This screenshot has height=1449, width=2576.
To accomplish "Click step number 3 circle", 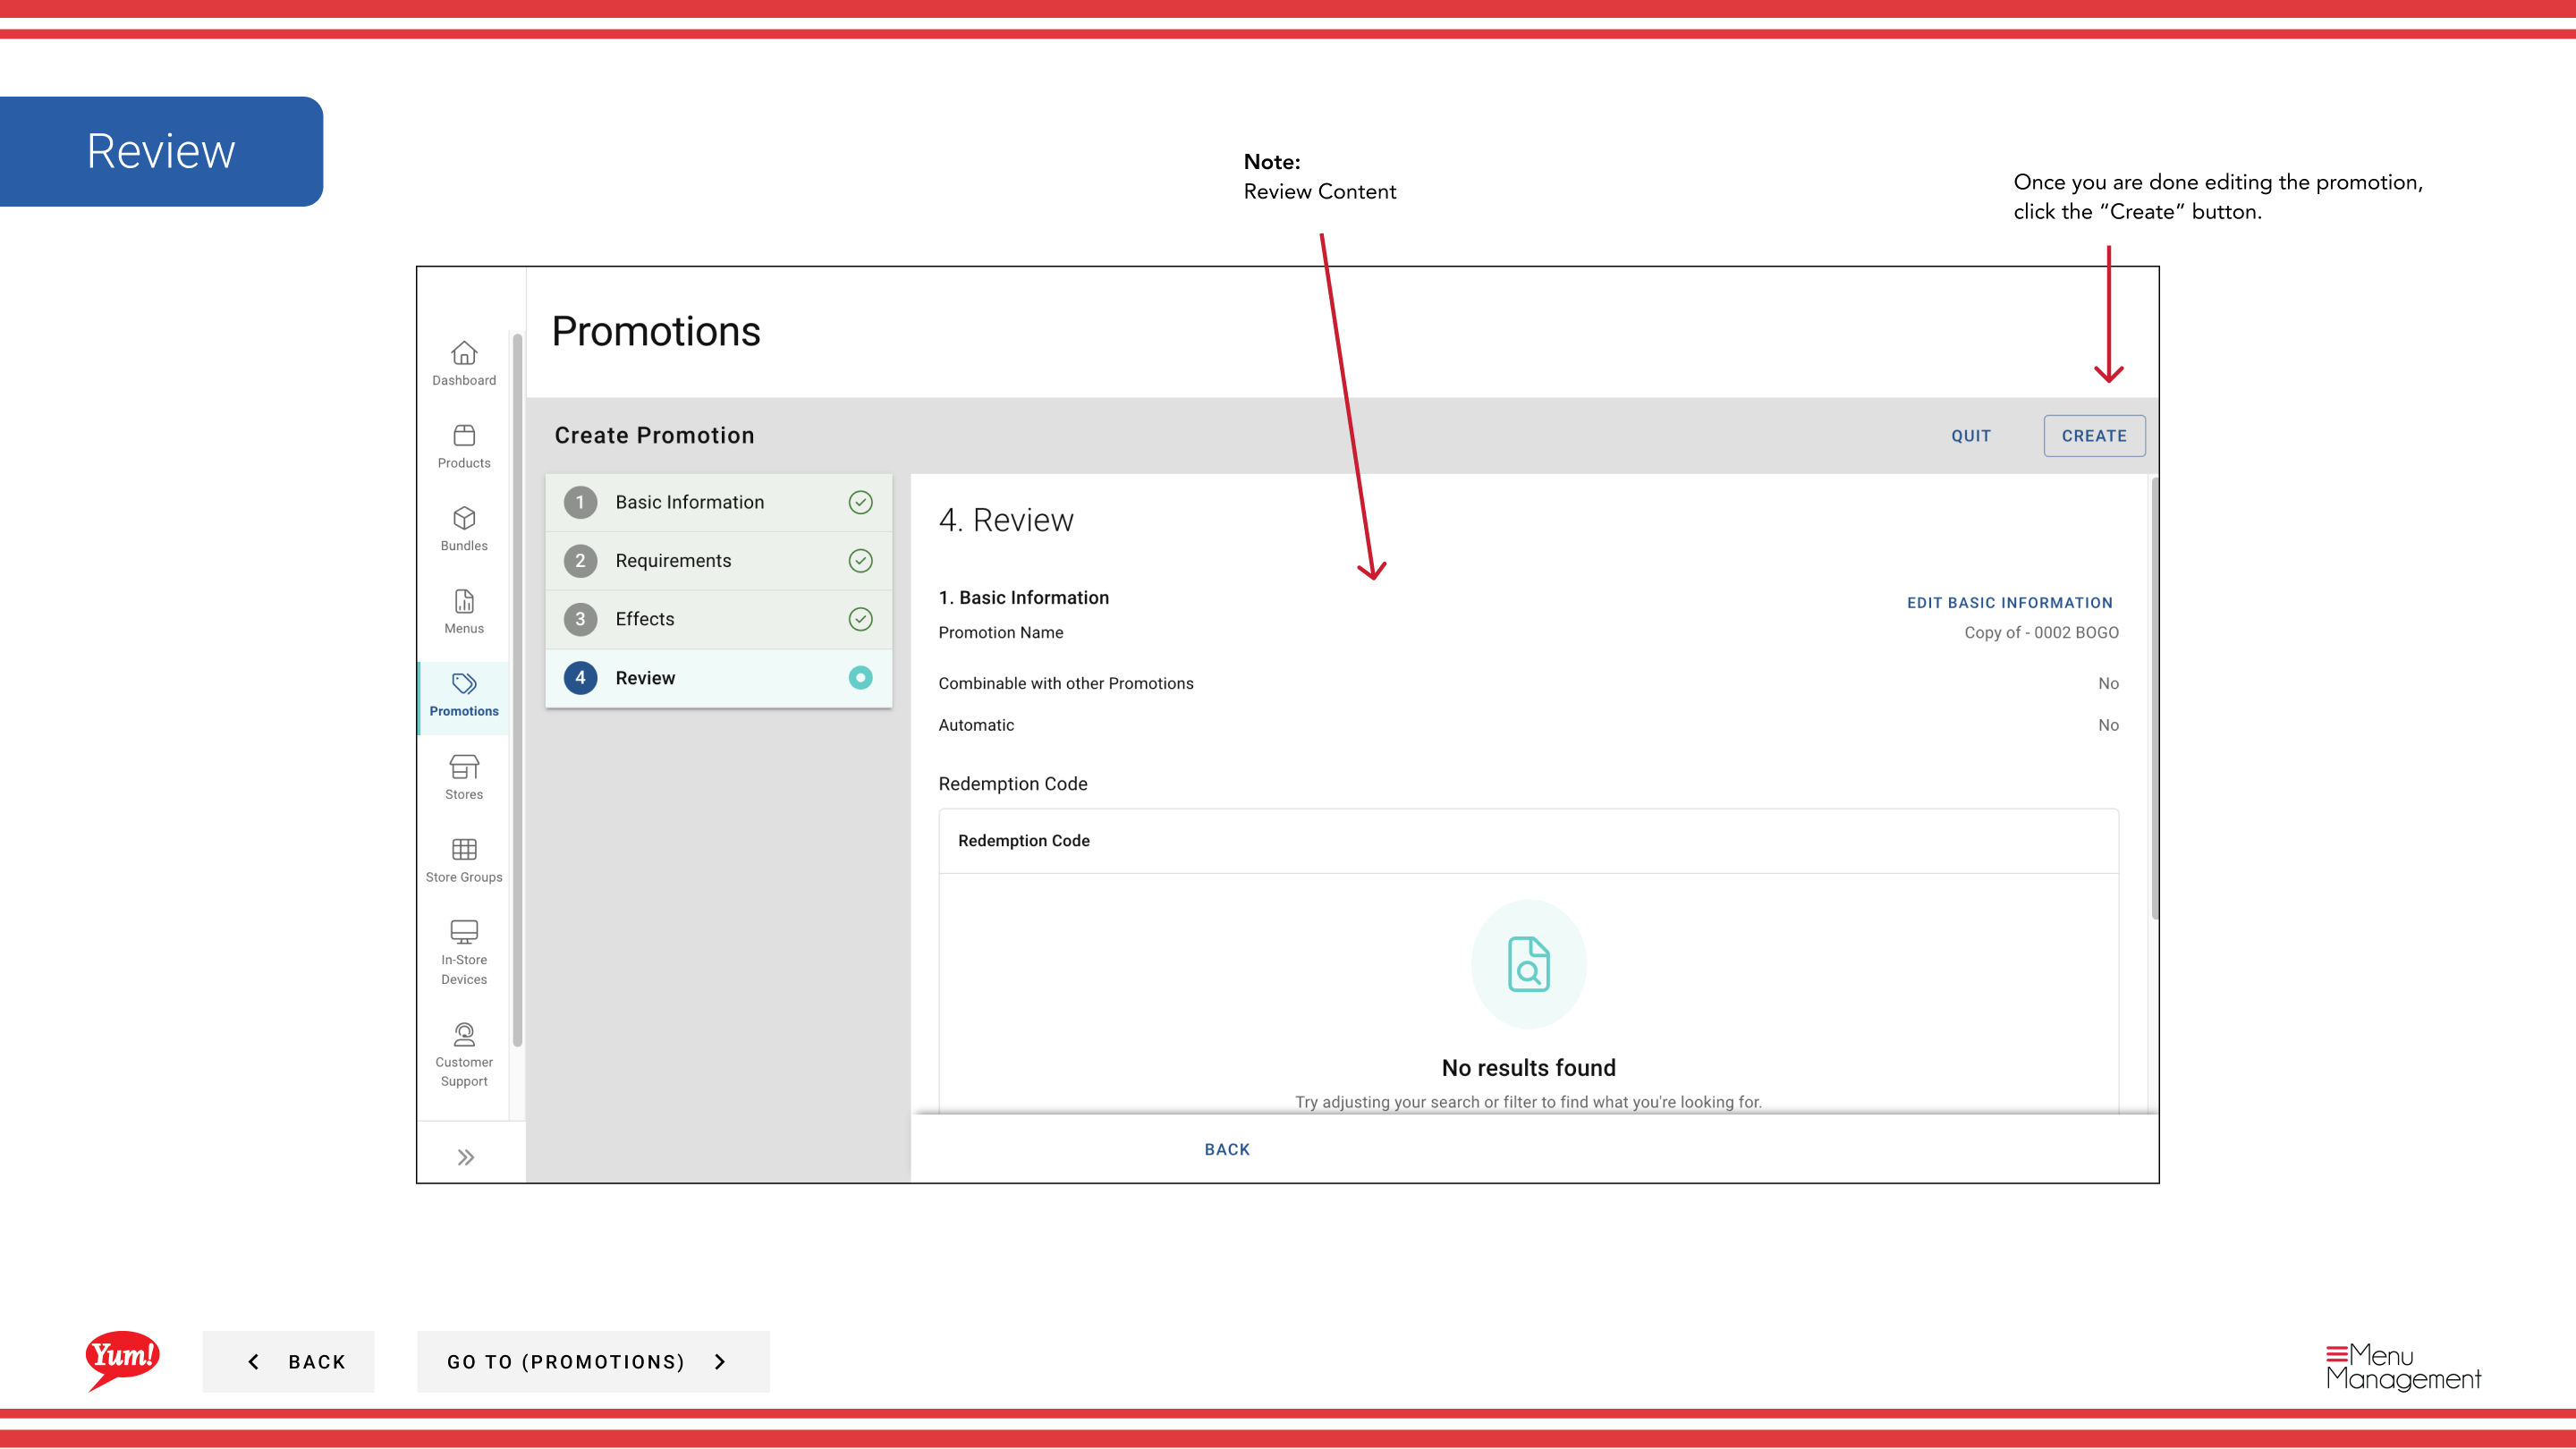I will pyautogui.click(x=580, y=619).
